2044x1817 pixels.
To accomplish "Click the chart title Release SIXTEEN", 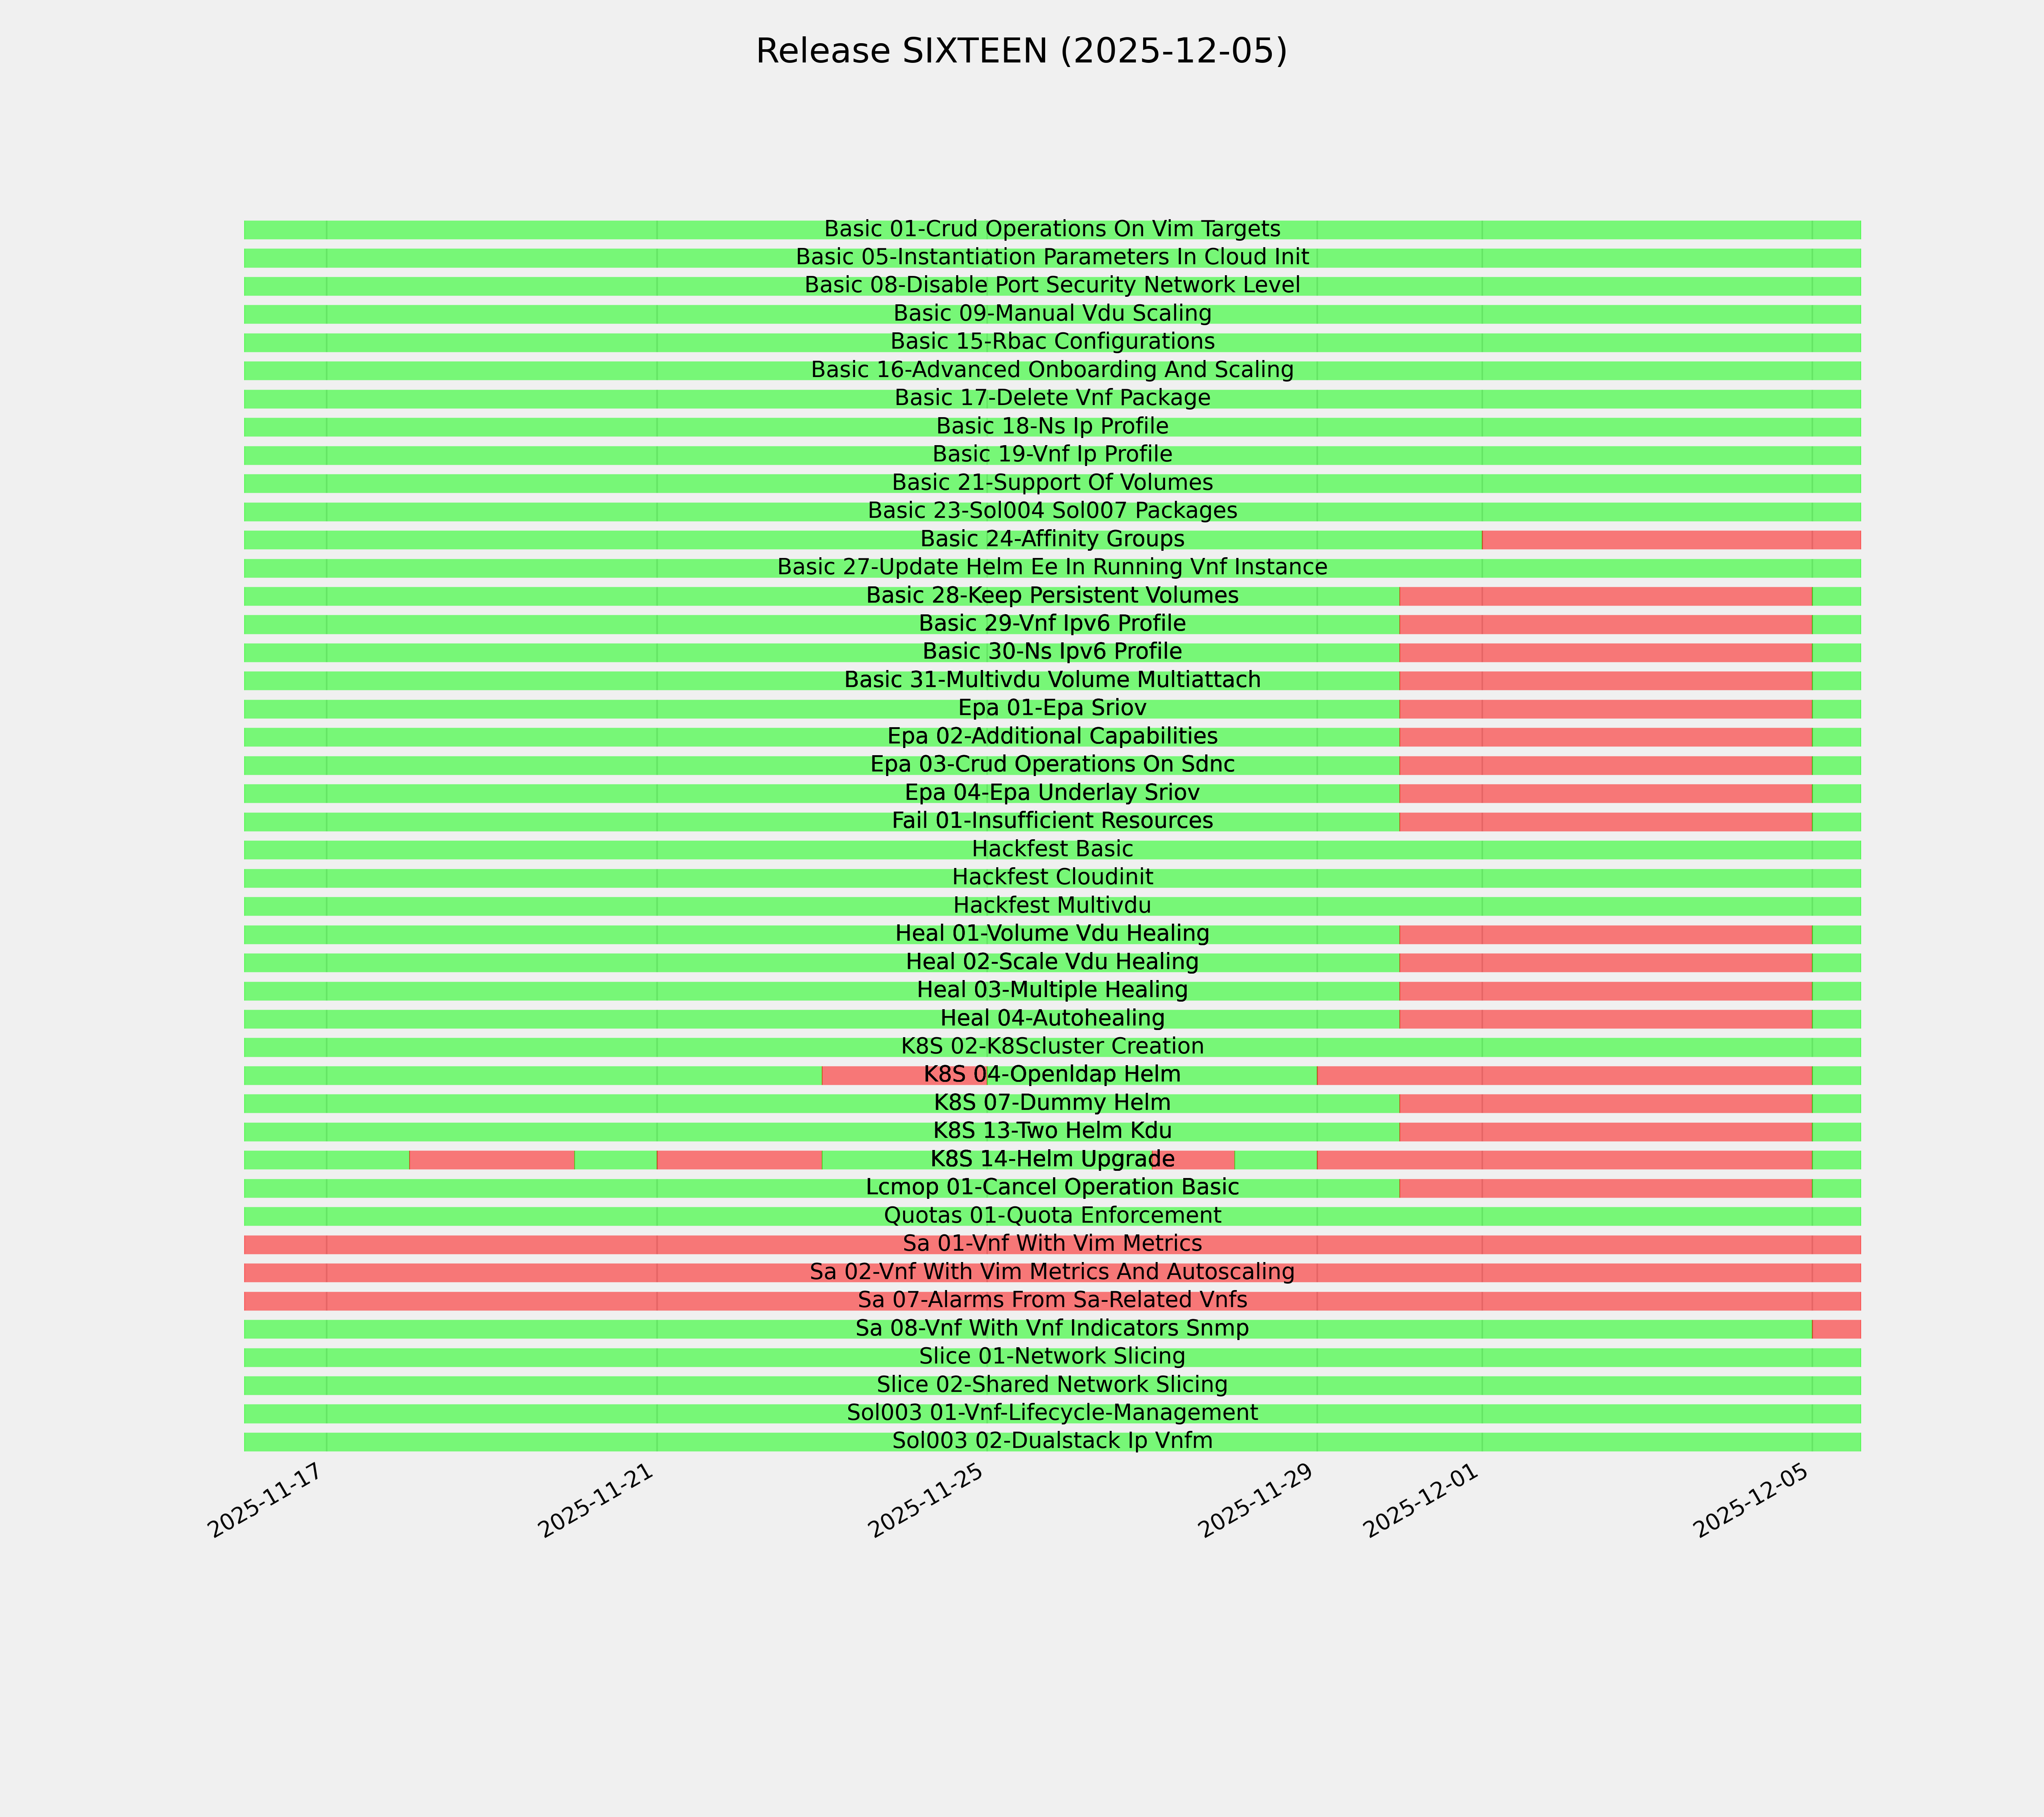I will pos(1021,51).
